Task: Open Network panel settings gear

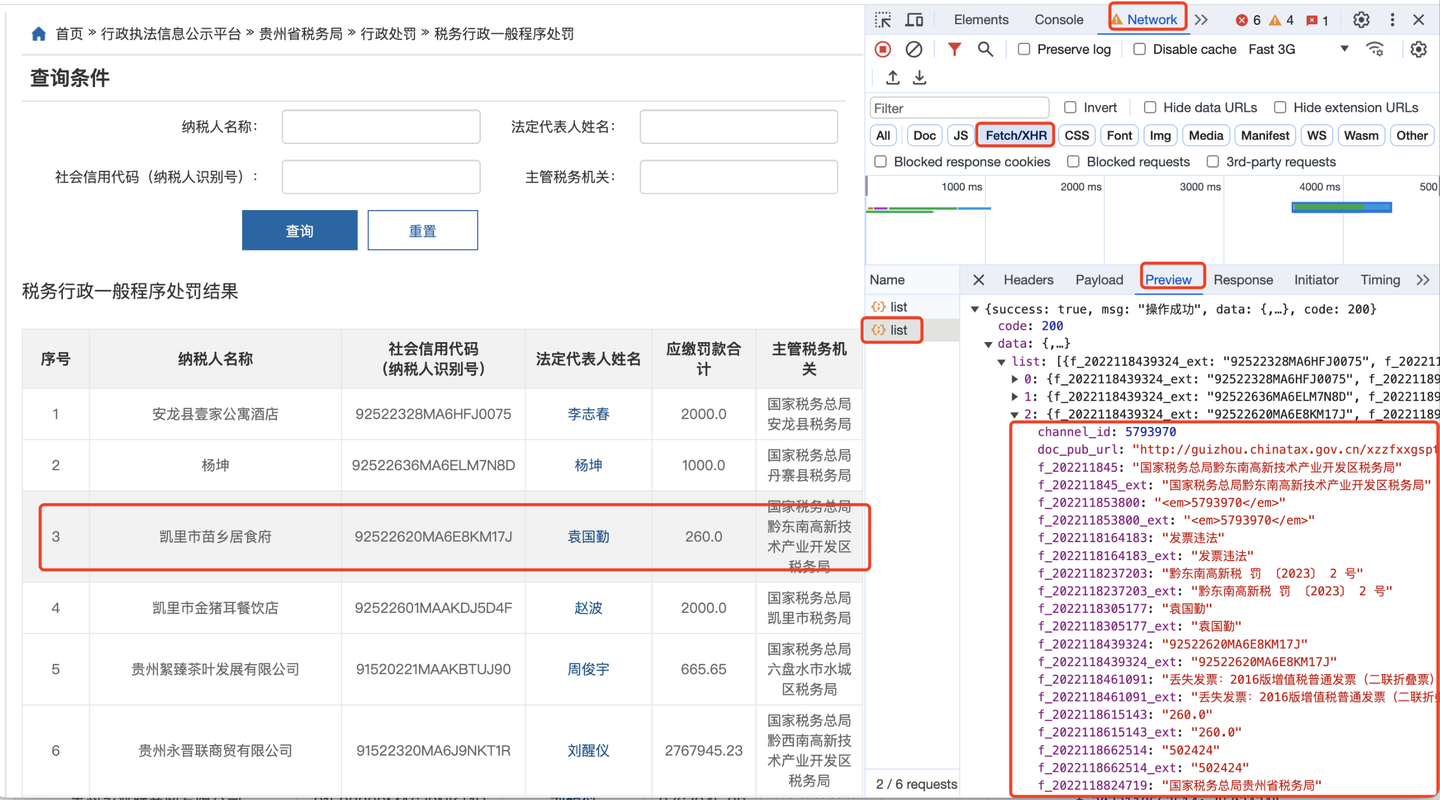Action: pyautogui.click(x=1418, y=49)
